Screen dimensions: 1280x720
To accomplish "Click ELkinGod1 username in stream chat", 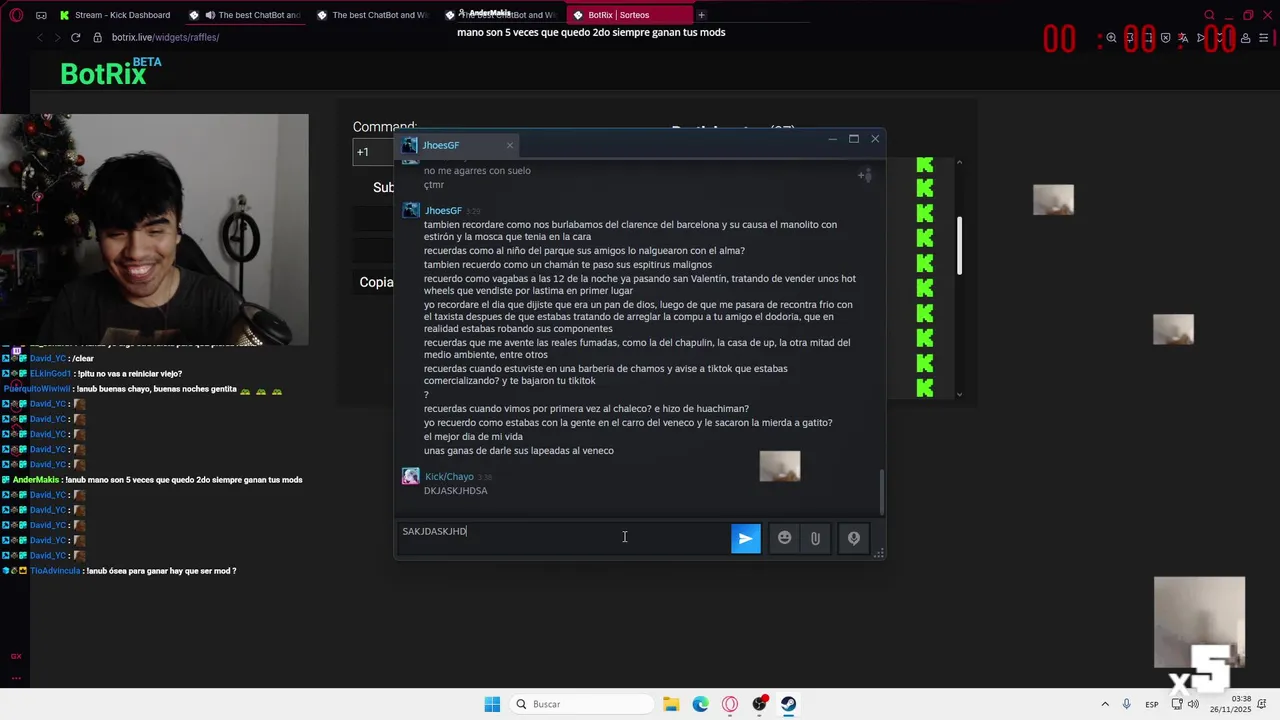I will (51, 373).
